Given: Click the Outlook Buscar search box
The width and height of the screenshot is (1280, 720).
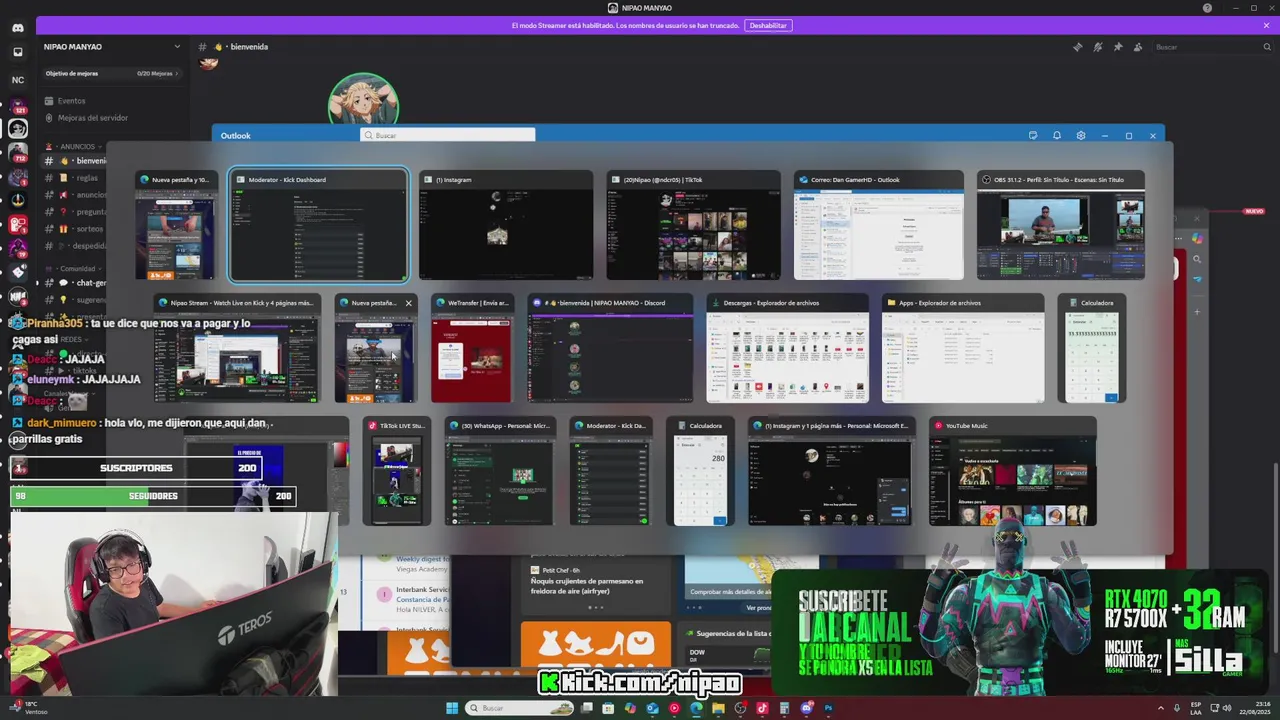Looking at the screenshot, I should pyautogui.click(x=447, y=135).
